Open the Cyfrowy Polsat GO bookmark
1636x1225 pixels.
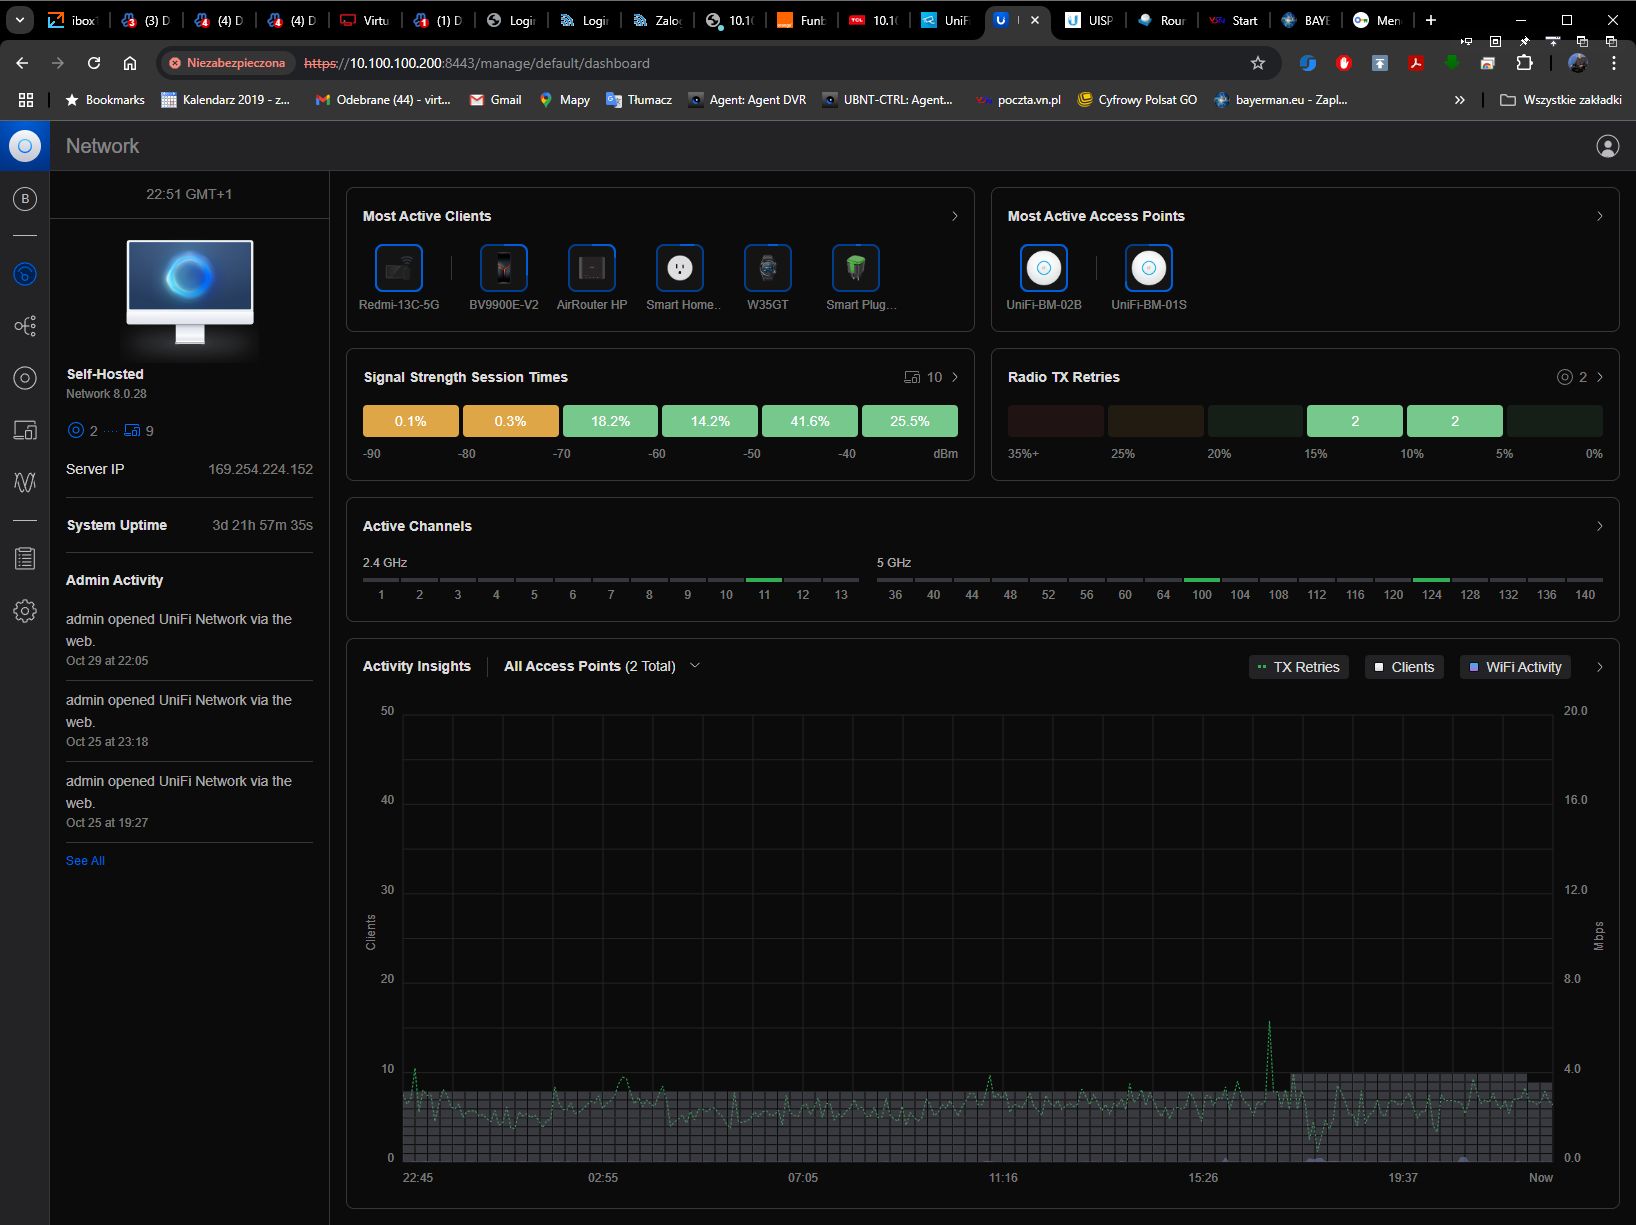[1137, 100]
